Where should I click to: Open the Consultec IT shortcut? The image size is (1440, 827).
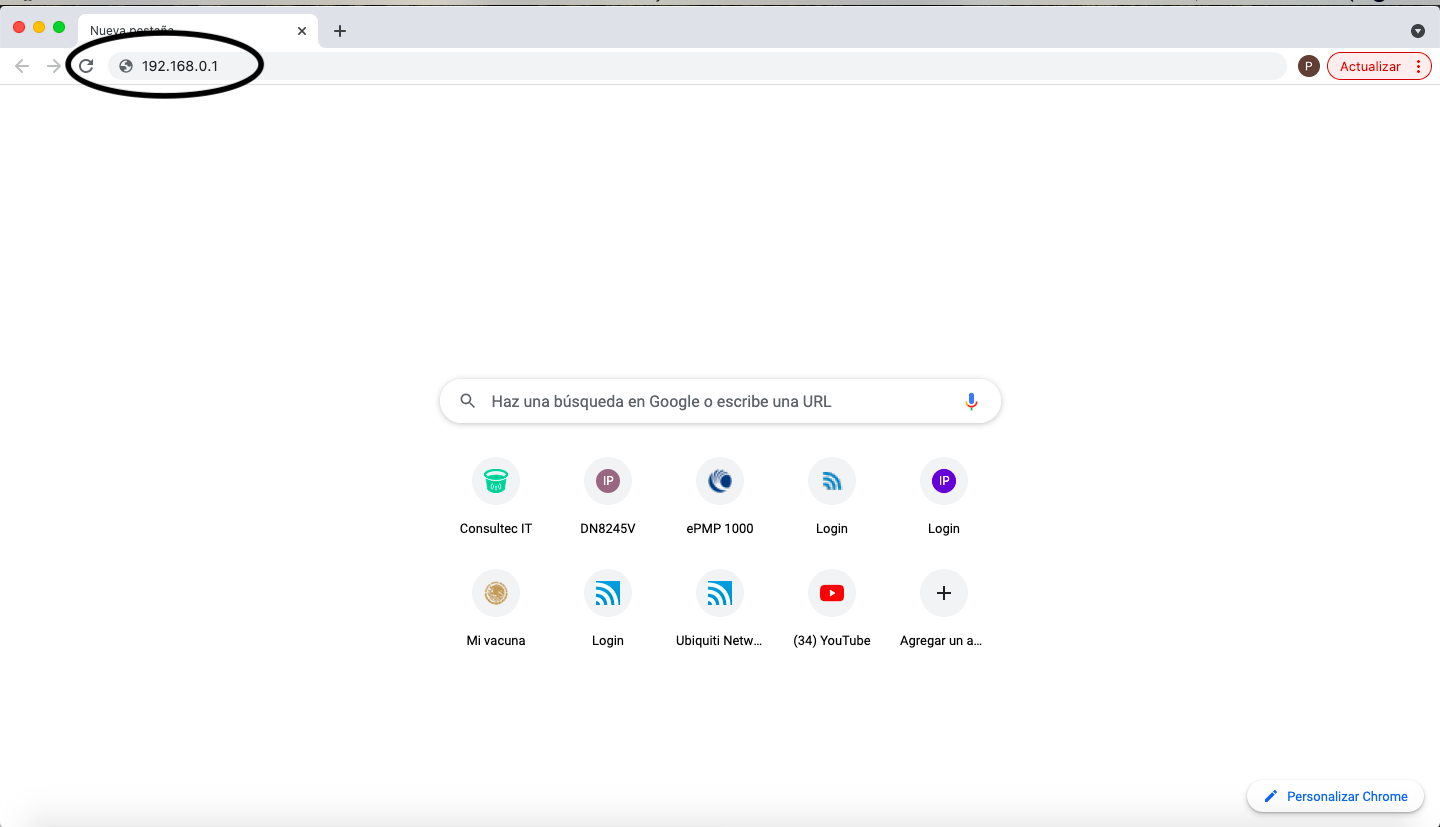(496, 482)
